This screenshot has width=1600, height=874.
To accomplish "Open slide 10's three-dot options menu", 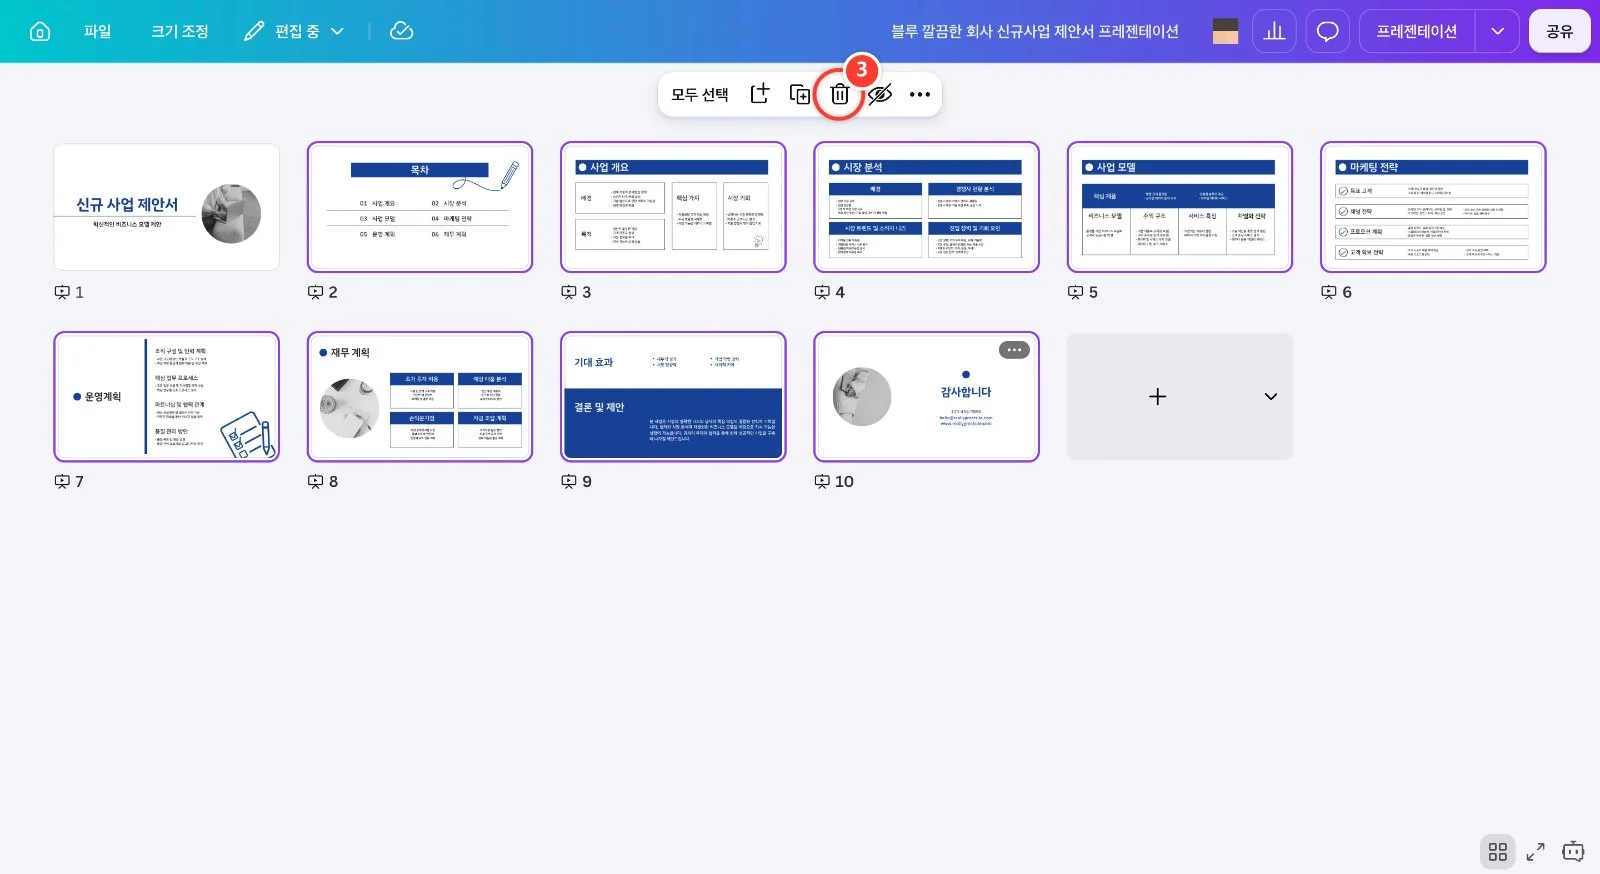I will pyautogui.click(x=1014, y=350).
